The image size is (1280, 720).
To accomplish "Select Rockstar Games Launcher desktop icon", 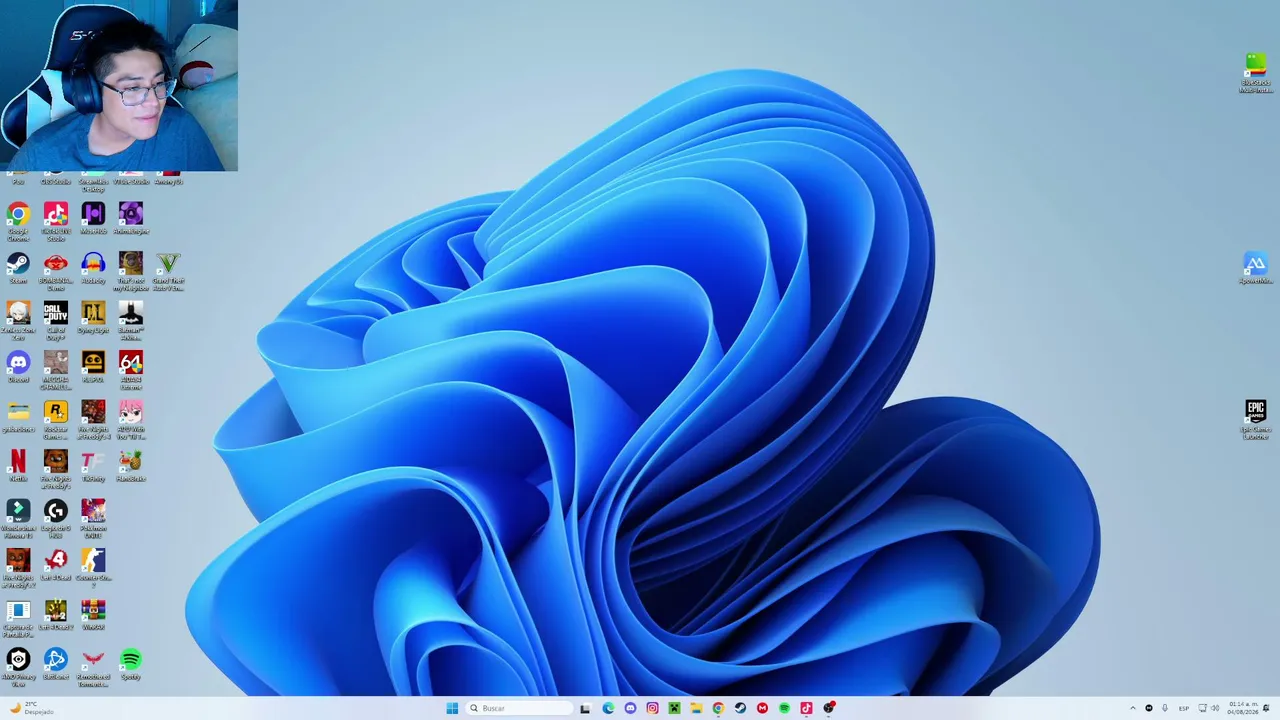I will click(x=56, y=418).
